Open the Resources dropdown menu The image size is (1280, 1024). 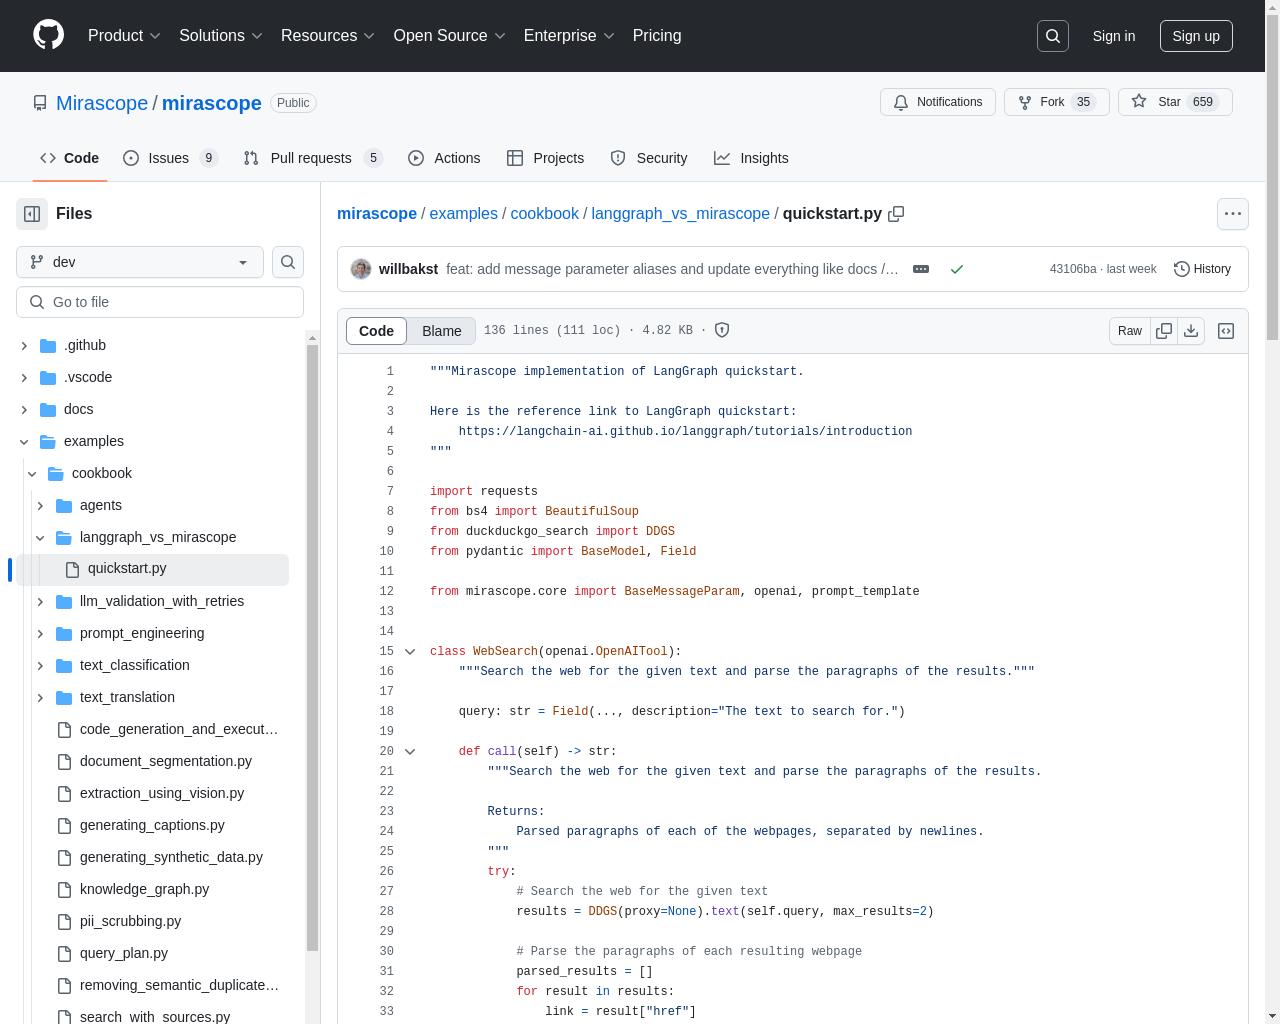[x=328, y=36]
